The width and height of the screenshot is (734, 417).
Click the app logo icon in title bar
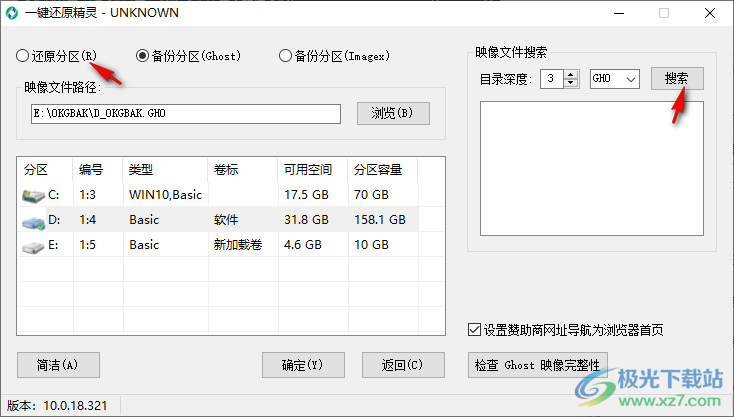tap(12, 13)
